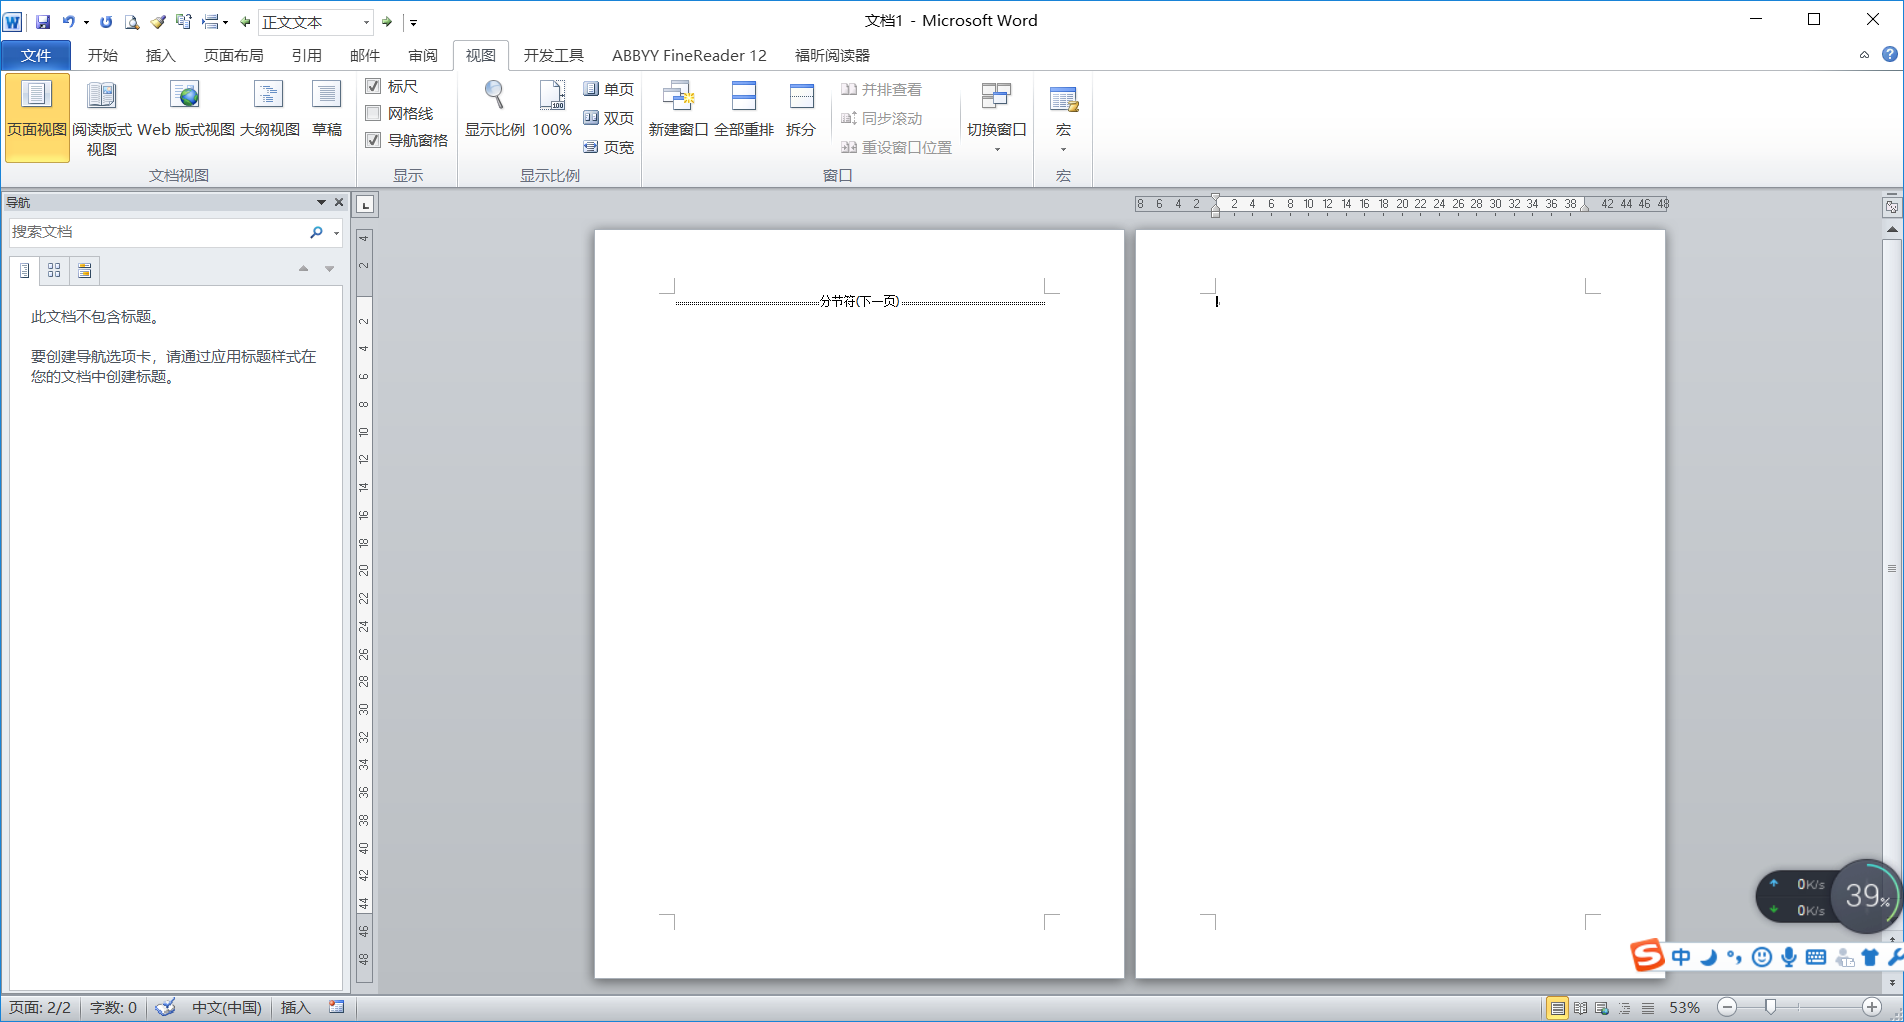
Task: Toggle Sogou punctuation mode icon
Action: [x=1734, y=957]
